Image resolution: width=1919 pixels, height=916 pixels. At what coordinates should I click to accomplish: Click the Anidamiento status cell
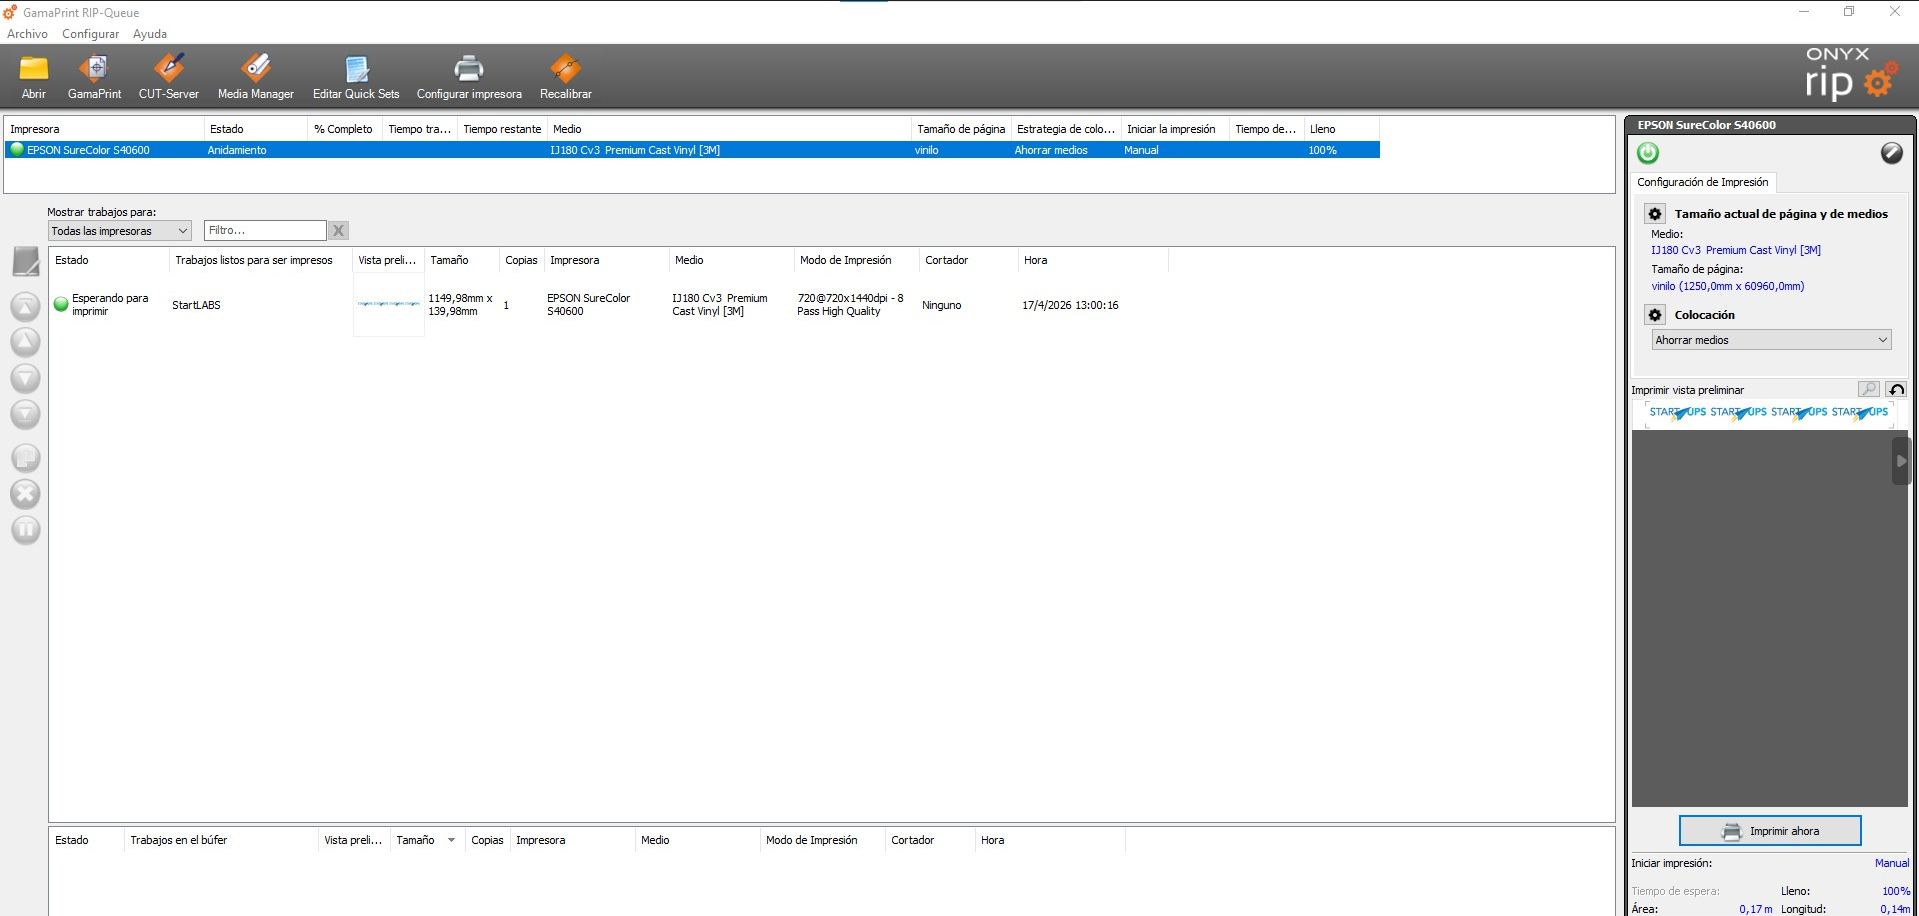coord(237,150)
